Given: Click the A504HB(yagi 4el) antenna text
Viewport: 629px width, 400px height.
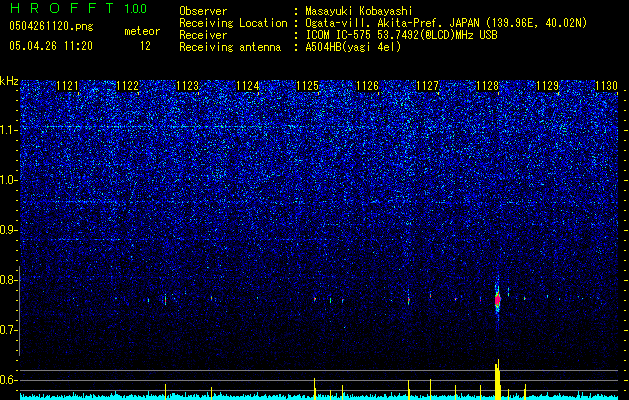Looking at the screenshot, I should coord(353,47).
